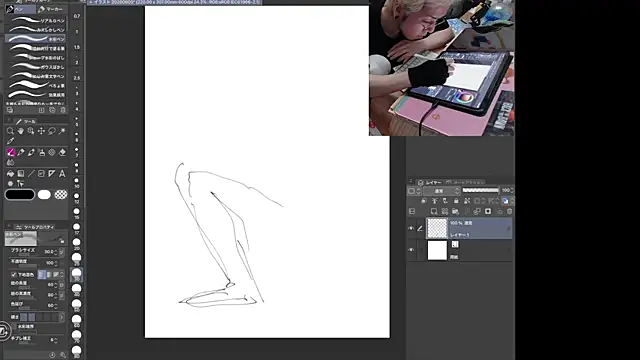Select the Correct line tool
This screenshot has height=360, width=640.
click(20, 184)
